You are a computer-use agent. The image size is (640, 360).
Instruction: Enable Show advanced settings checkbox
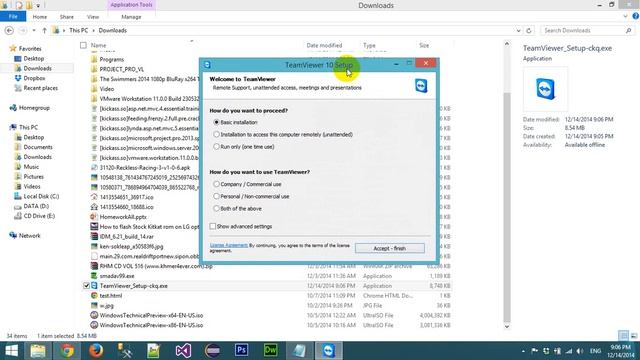click(x=213, y=226)
